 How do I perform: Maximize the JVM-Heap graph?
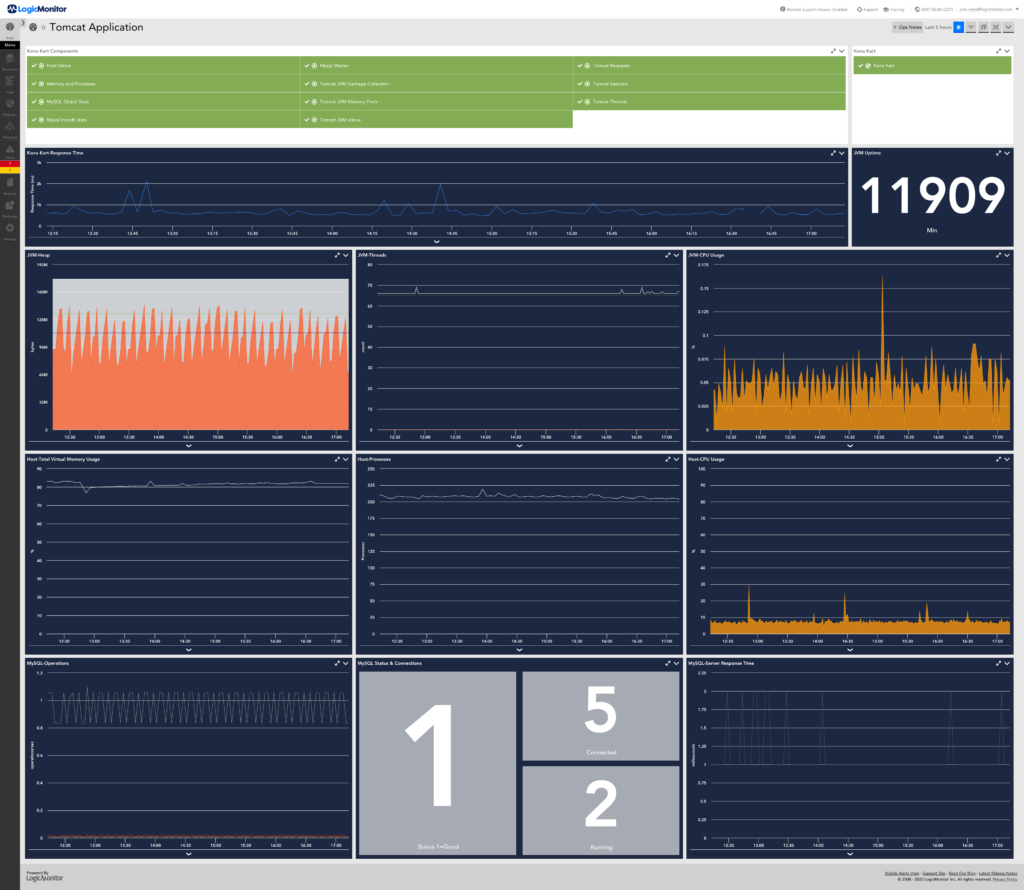(x=338, y=255)
